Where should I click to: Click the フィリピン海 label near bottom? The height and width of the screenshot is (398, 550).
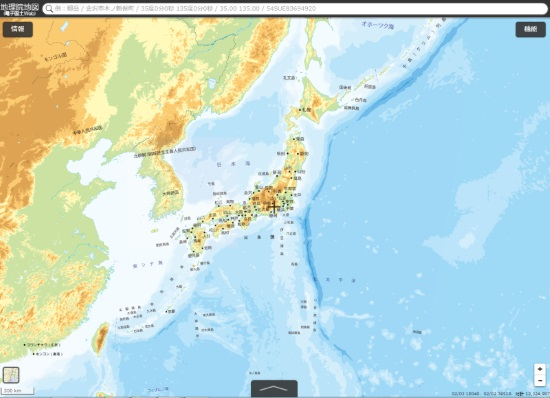(157, 389)
